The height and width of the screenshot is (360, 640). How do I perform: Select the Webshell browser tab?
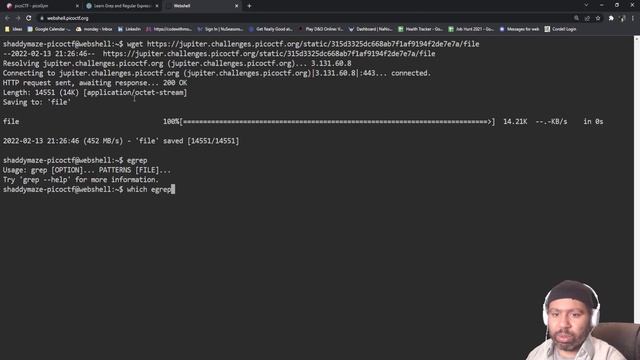(x=202, y=6)
